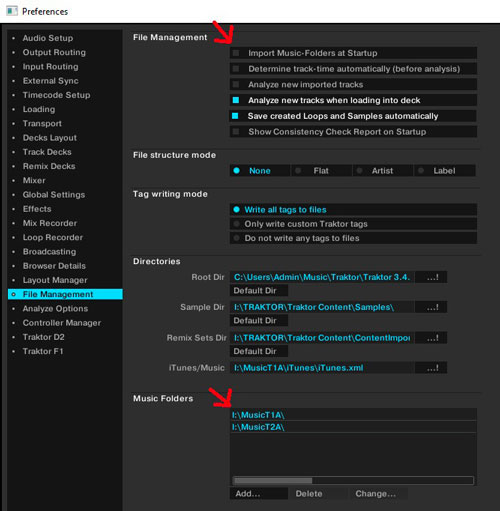Choose Do not write any tags to files

(x=353, y=238)
